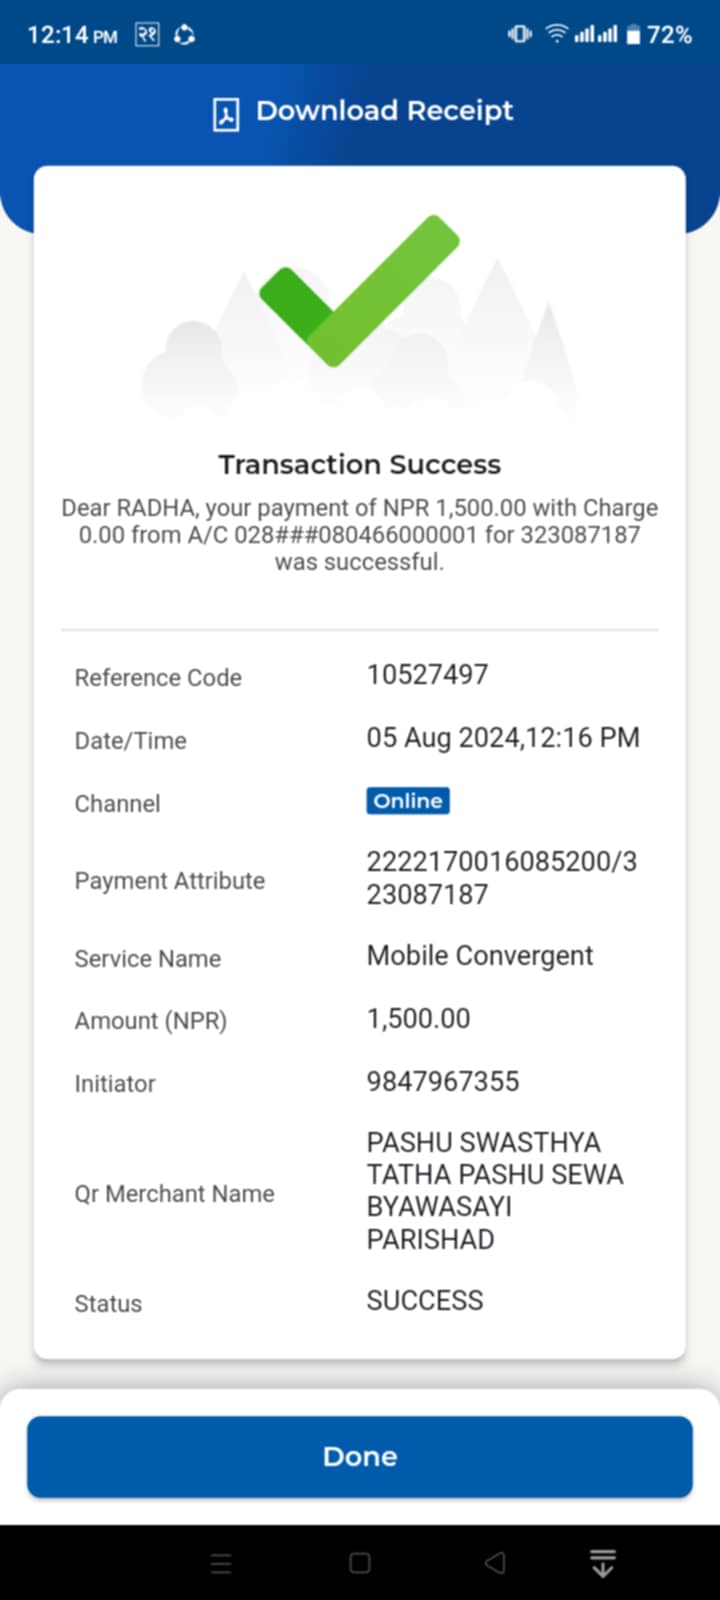Click the Download Receipt label

point(384,111)
